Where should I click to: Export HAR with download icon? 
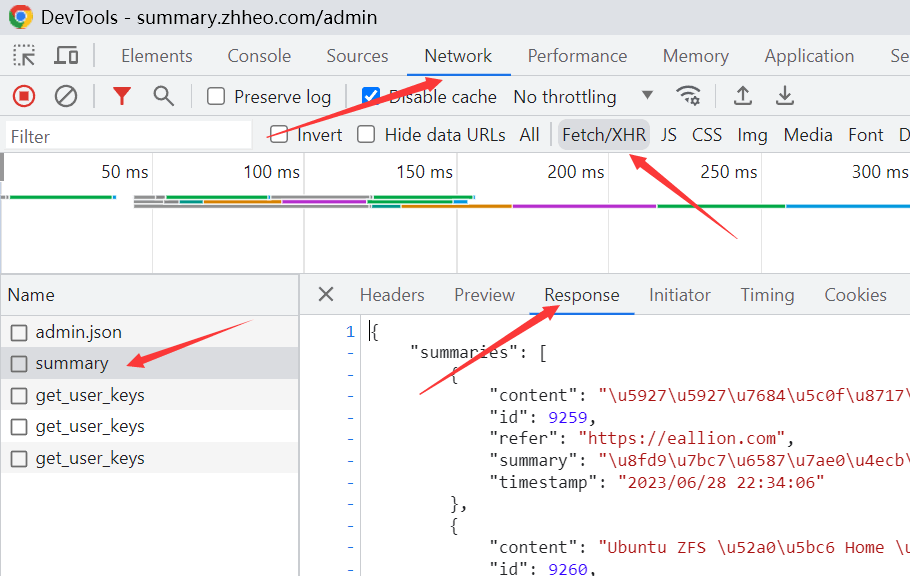[786, 96]
